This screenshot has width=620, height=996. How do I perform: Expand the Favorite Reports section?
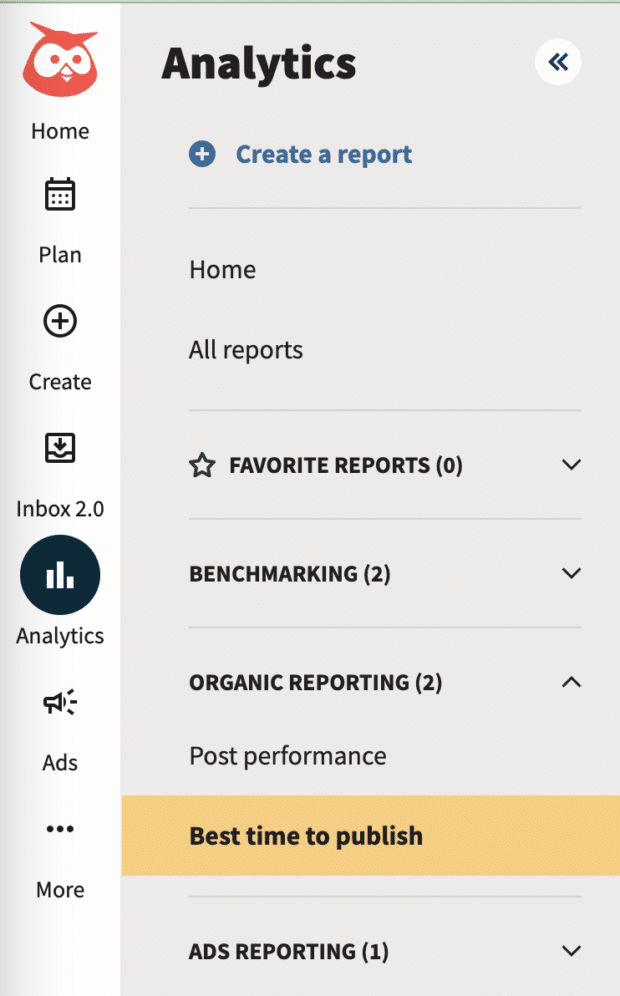pos(572,465)
